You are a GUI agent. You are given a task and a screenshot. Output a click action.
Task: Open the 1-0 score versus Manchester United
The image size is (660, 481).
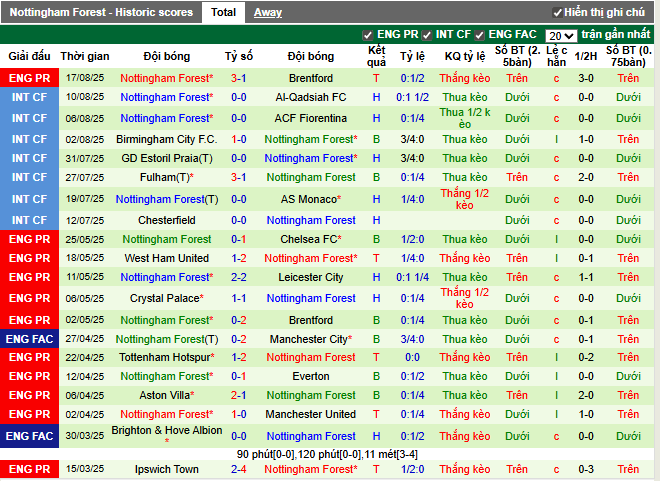239,414
